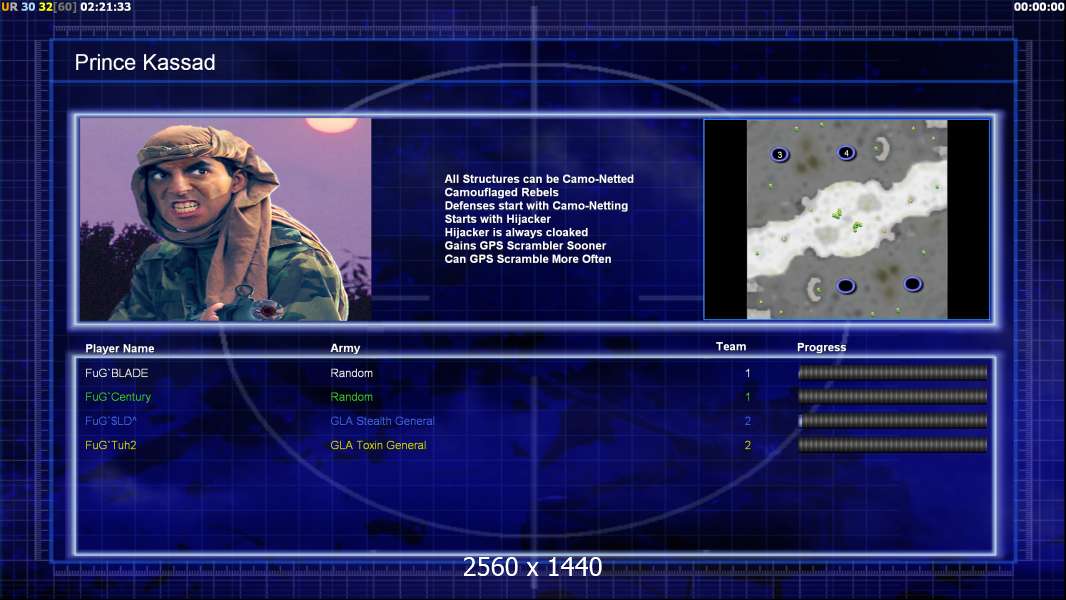Select start position marker 3 on map
The height and width of the screenshot is (600, 1066).
(780, 155)
